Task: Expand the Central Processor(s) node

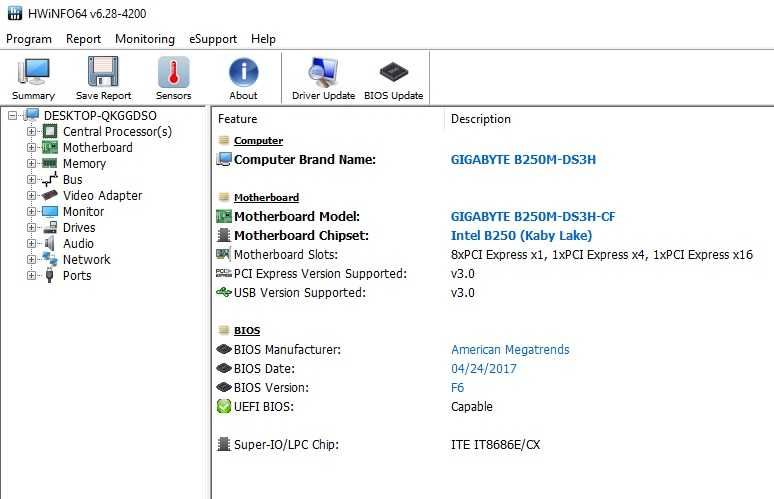Action: click(x=32, y=131)
